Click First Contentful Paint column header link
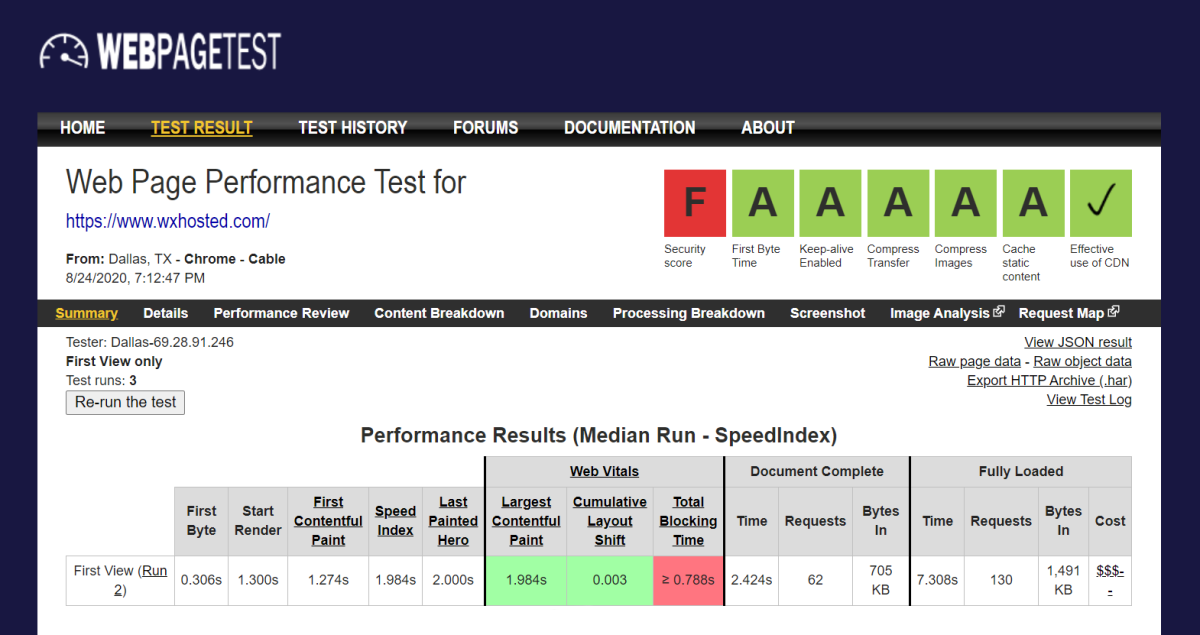The image size is (1200, 635). click(328, 521)
